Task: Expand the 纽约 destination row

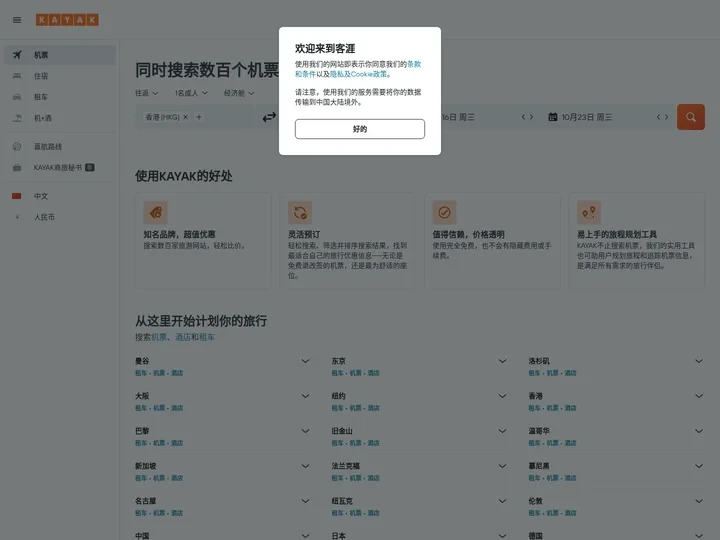Action: pos(502,396)
